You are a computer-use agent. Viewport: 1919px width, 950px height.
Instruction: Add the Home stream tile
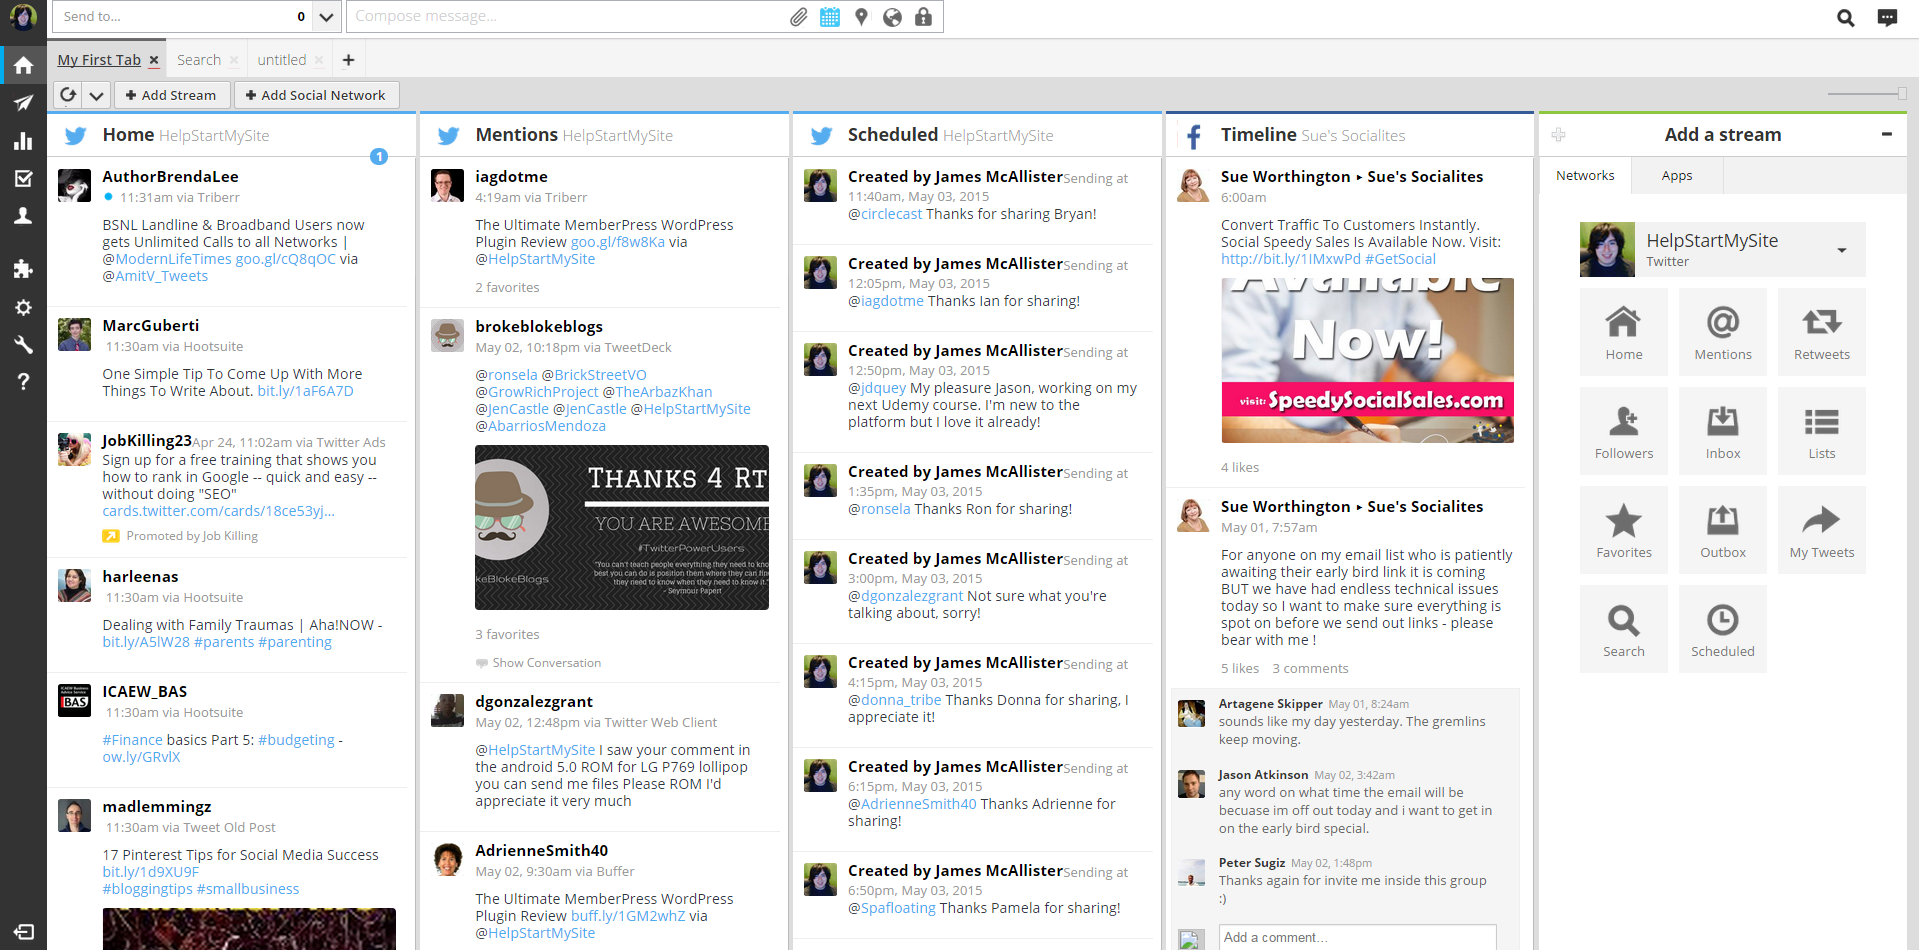pyautogui.click(x=1623, y=332)
